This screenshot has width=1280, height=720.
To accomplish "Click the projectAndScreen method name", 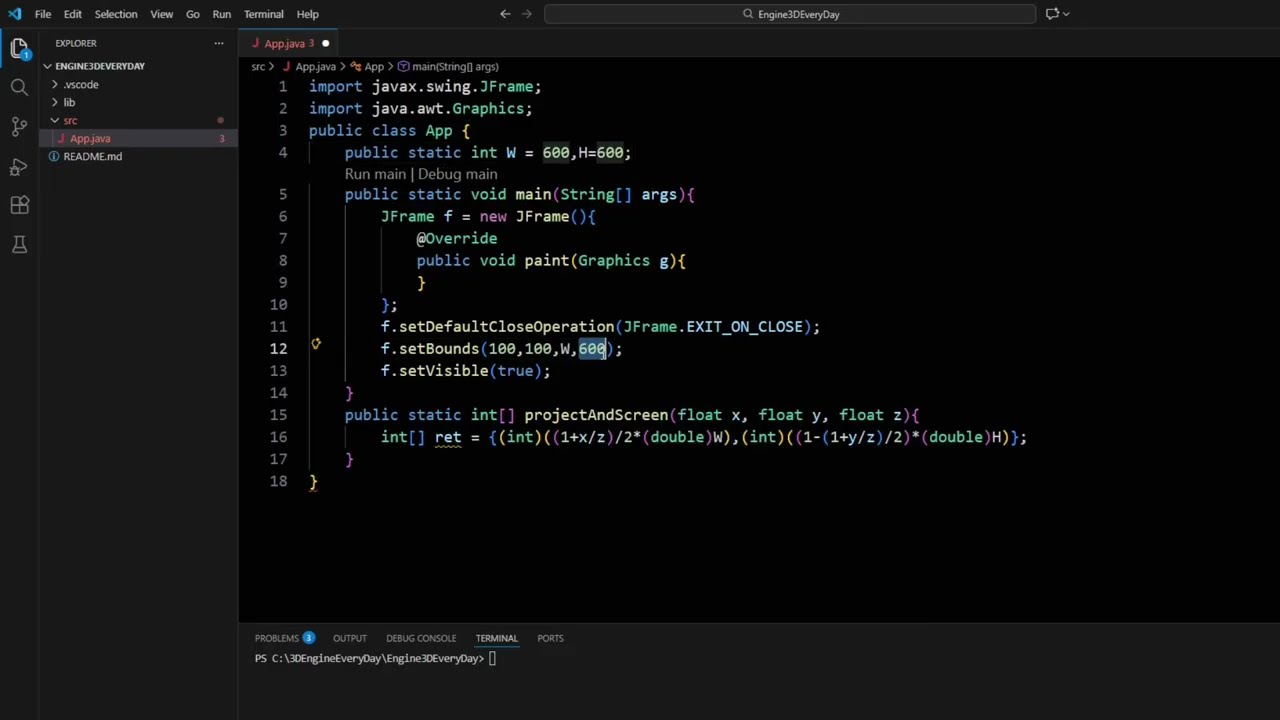I will [596, 415].
